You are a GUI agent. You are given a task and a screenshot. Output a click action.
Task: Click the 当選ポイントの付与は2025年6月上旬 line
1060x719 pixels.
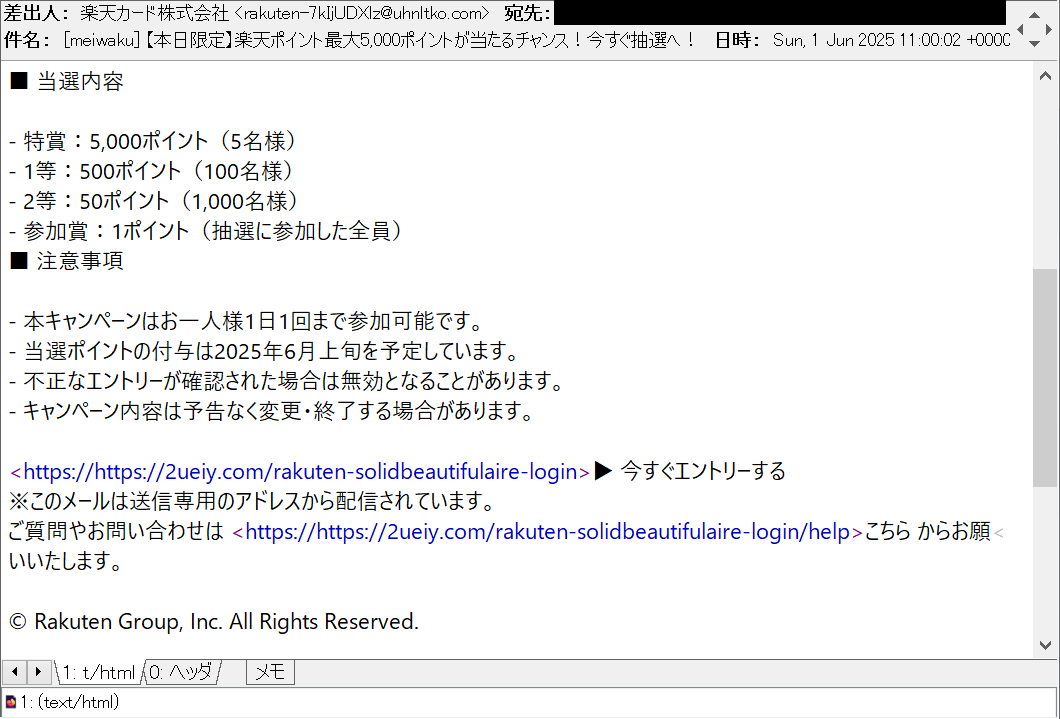pos(265,350)
